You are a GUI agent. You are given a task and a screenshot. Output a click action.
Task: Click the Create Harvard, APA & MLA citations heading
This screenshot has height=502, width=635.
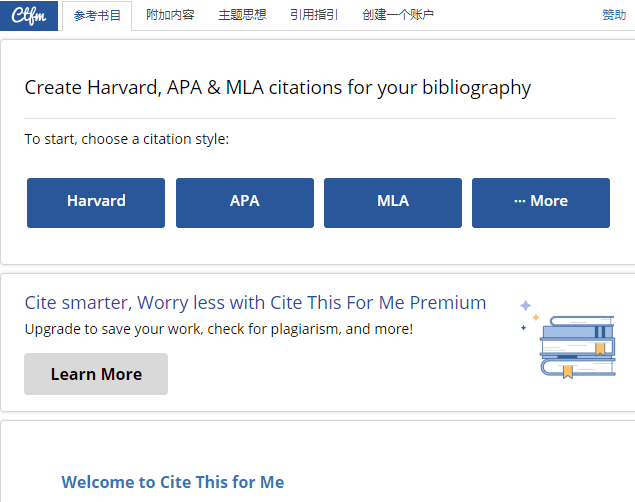click(x=278, y=88)
